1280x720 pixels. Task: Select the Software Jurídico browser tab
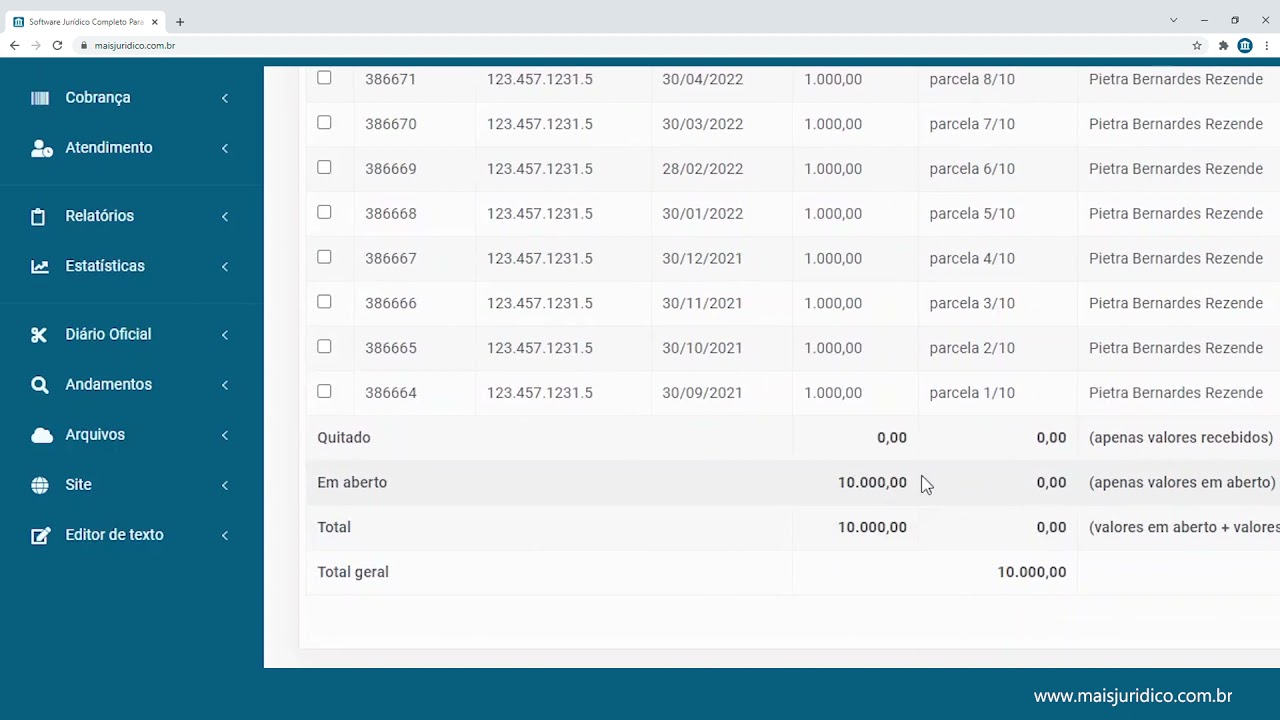[x=86, y=21]
